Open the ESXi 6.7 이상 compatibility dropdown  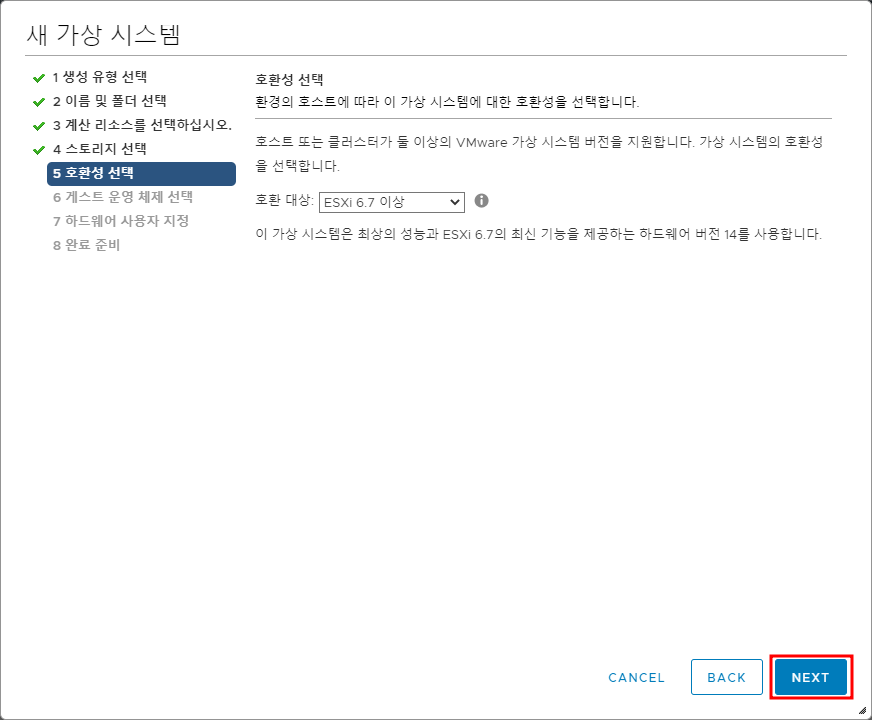[x=392, y=202]
